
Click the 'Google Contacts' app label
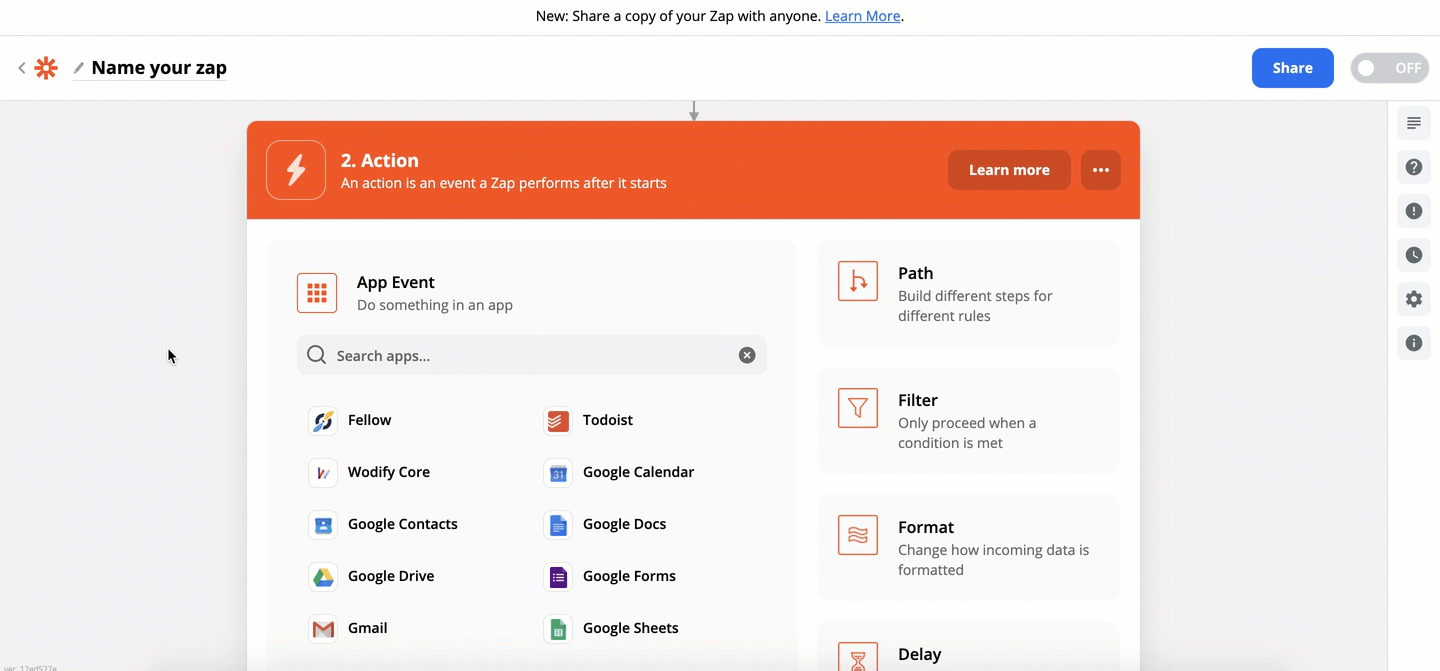click(403, 524)
